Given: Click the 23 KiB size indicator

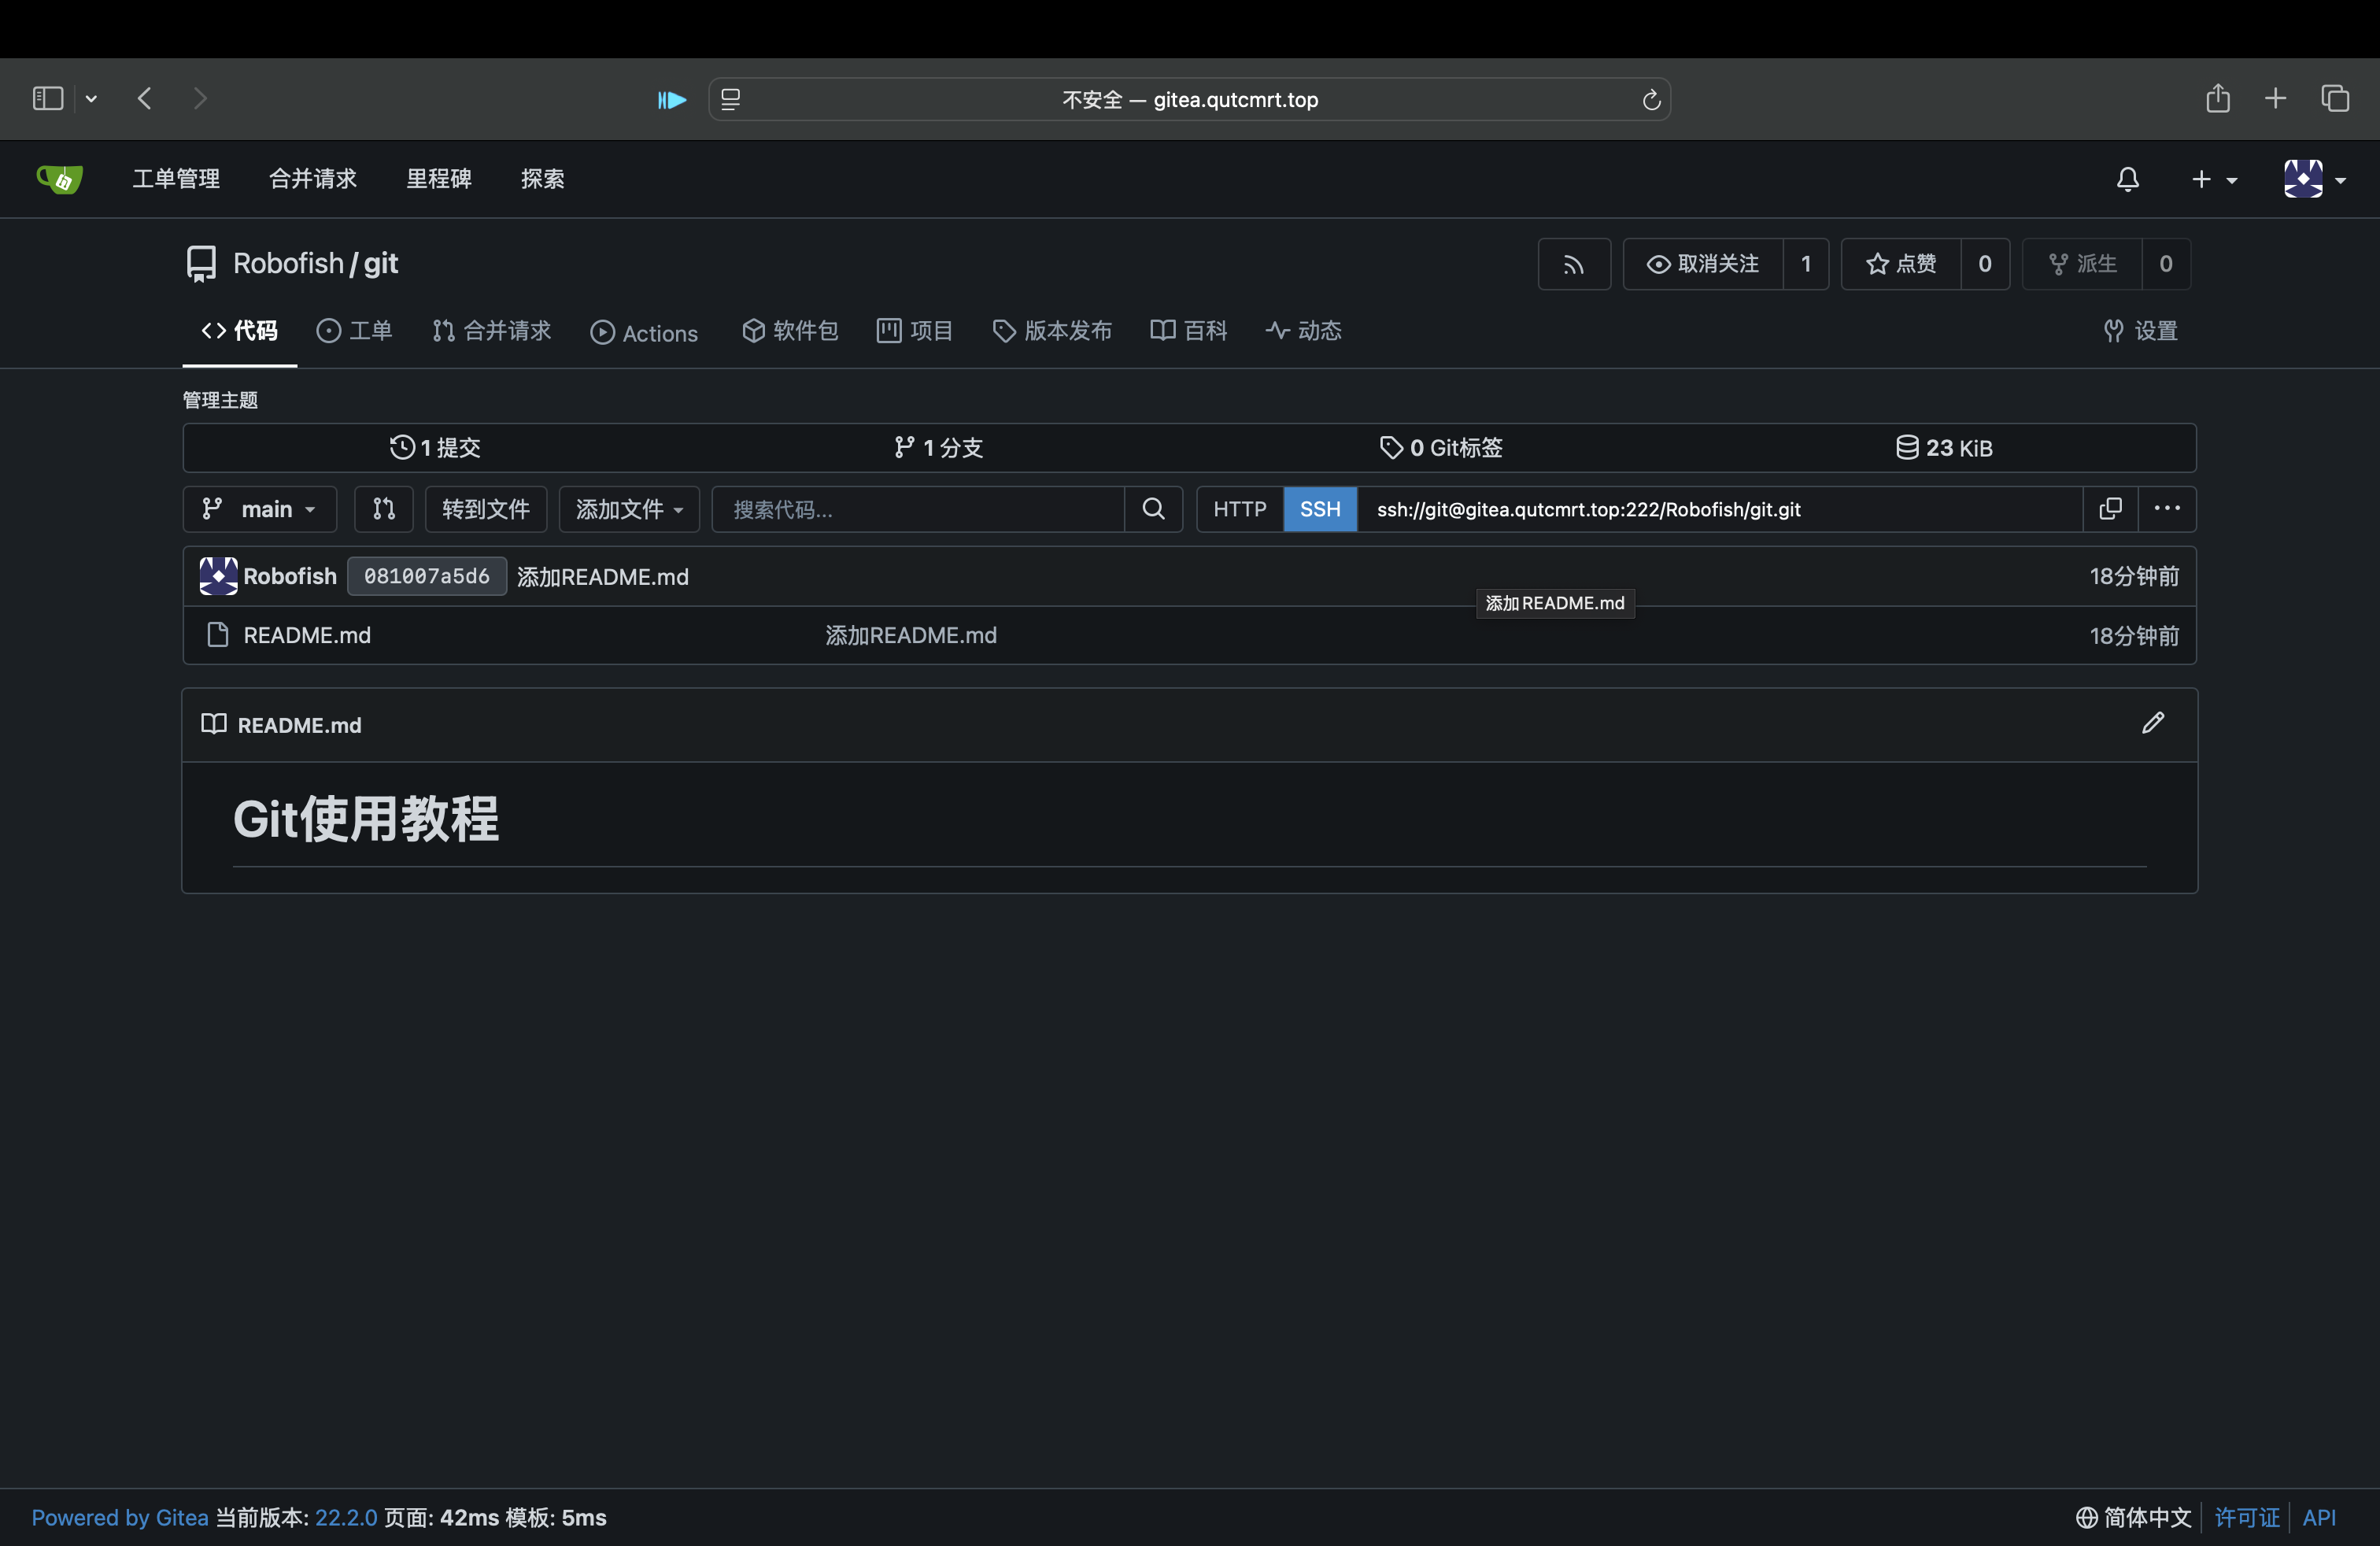Looking at the screenshot, I should tap(1944, 448).
